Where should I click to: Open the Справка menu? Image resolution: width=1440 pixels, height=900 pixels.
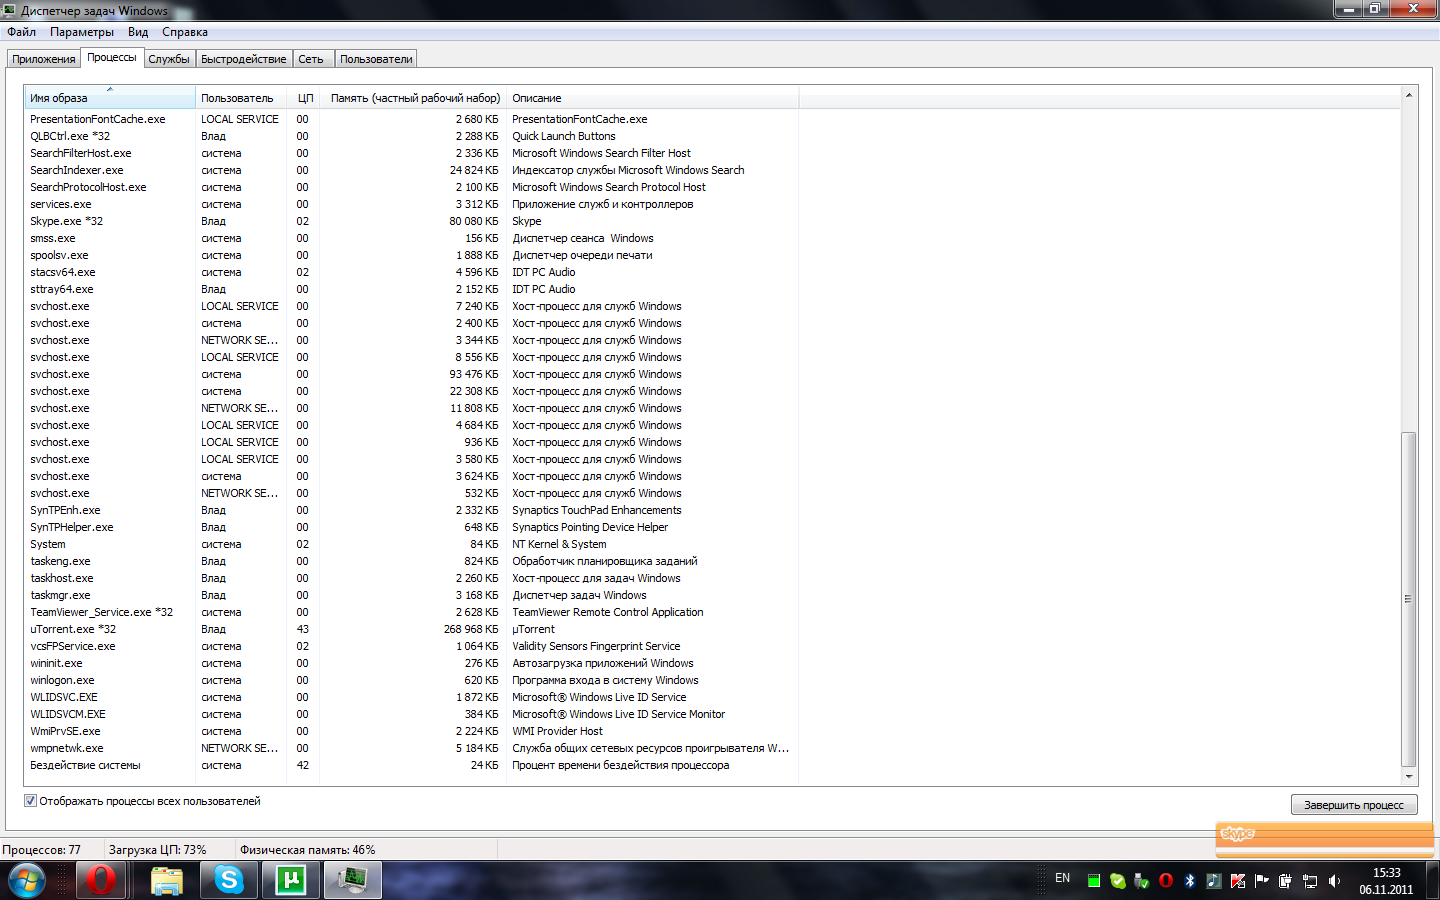185,32
